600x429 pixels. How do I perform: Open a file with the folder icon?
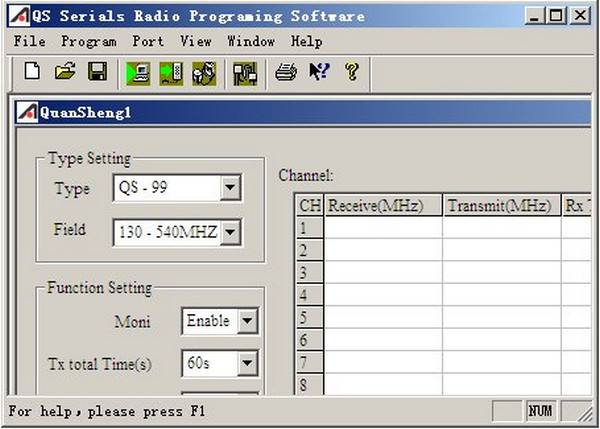pos(65,72)
